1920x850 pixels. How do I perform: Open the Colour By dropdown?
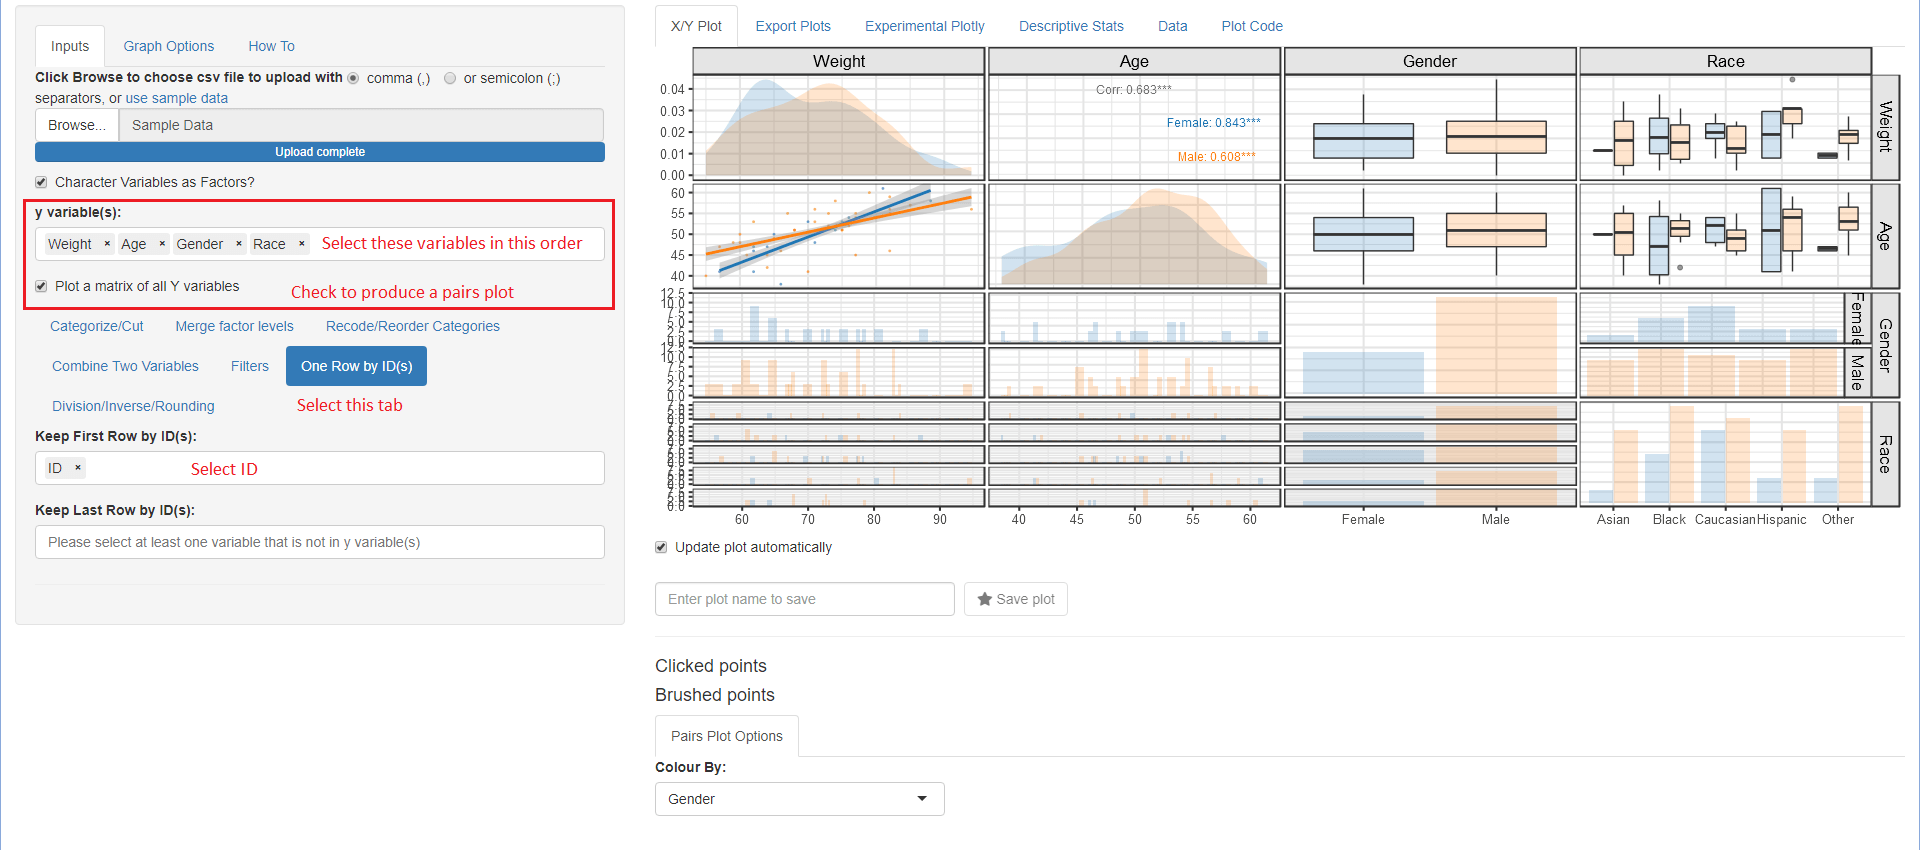[x=799, y=799]
